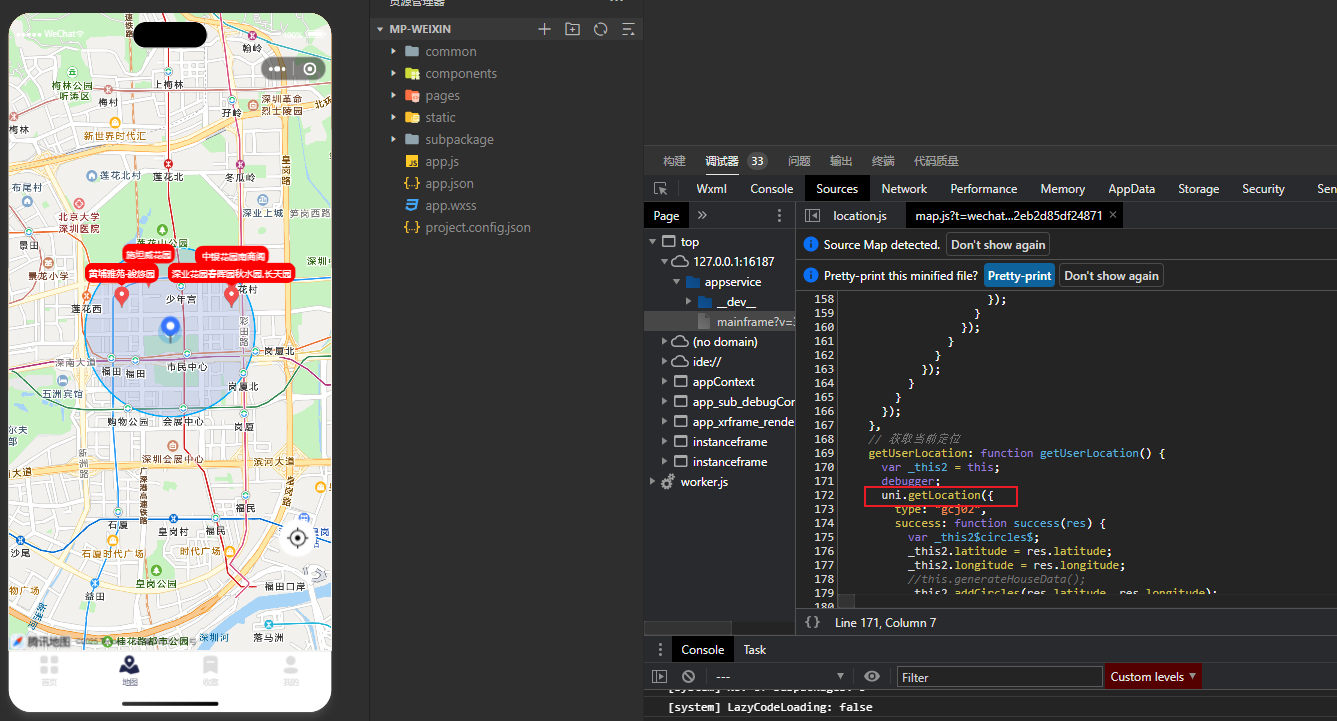Hide the Sources navigator sidebar
Image resolution: width=1337 pixels, height=721 pixels.
[812, 215]
